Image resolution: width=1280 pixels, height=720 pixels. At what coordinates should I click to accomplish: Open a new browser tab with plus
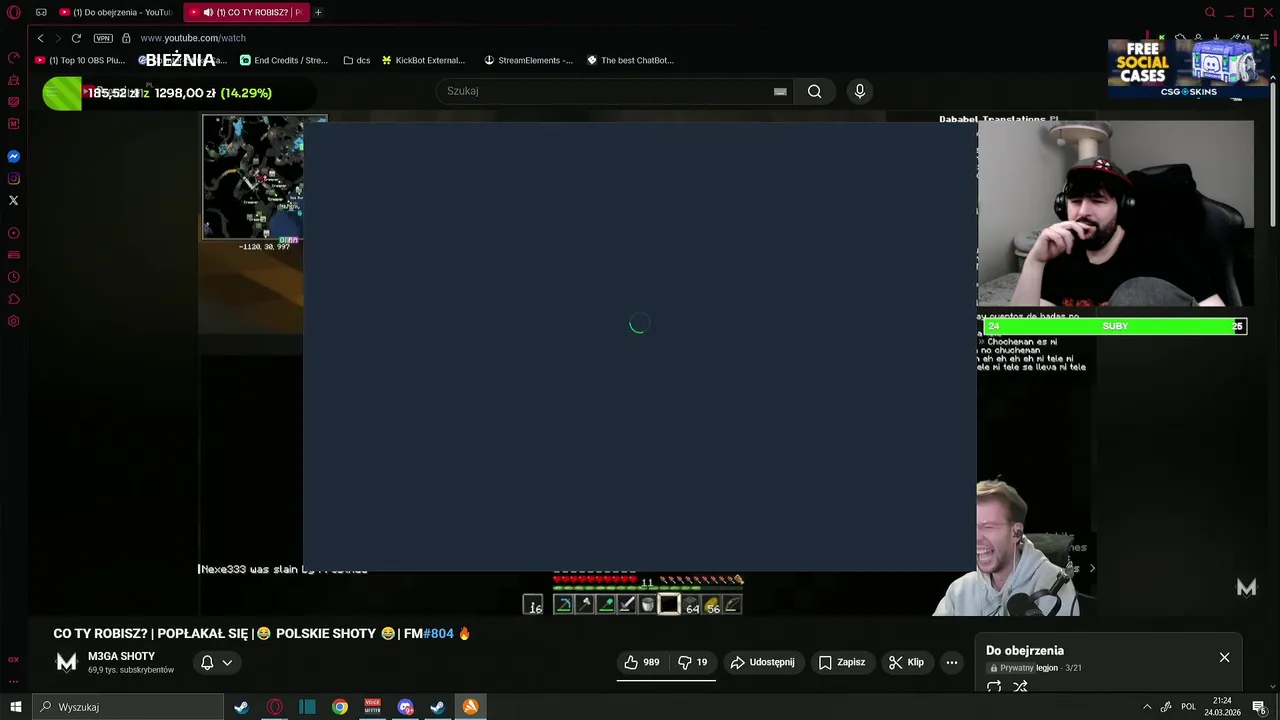pyautogui.click(x=318, y=12)
